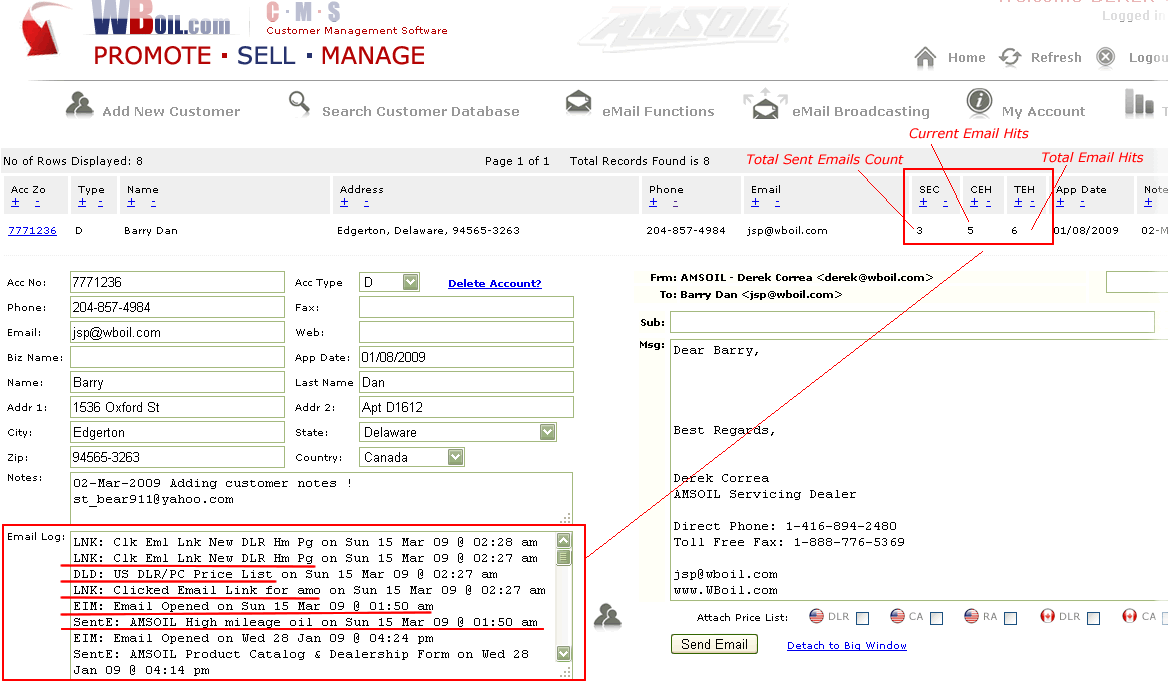Open the Detach to Big Window link

pyautogui.click(x=847, y=646)
